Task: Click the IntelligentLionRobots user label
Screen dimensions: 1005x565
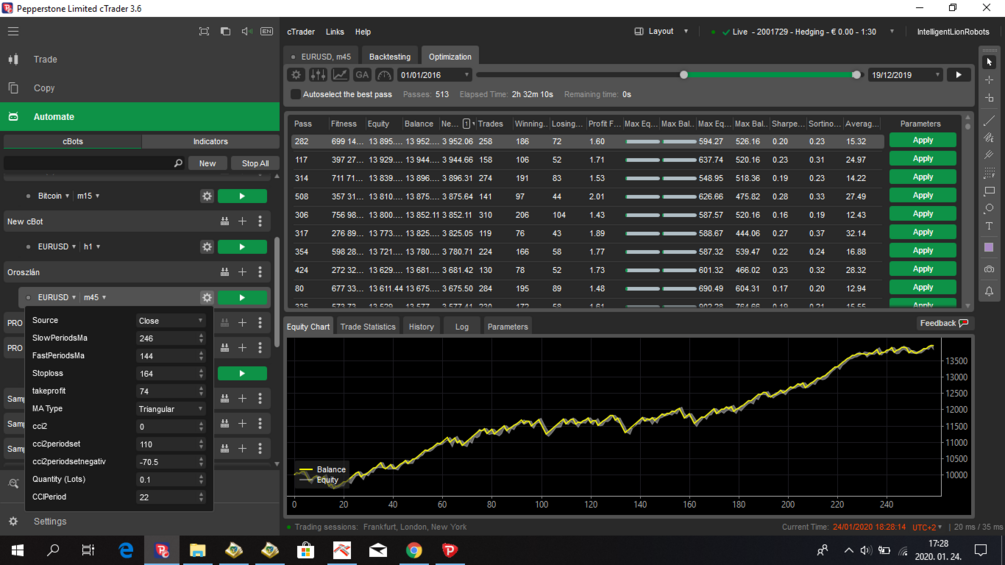Action: pyautogui.click(x=952, y=31)
